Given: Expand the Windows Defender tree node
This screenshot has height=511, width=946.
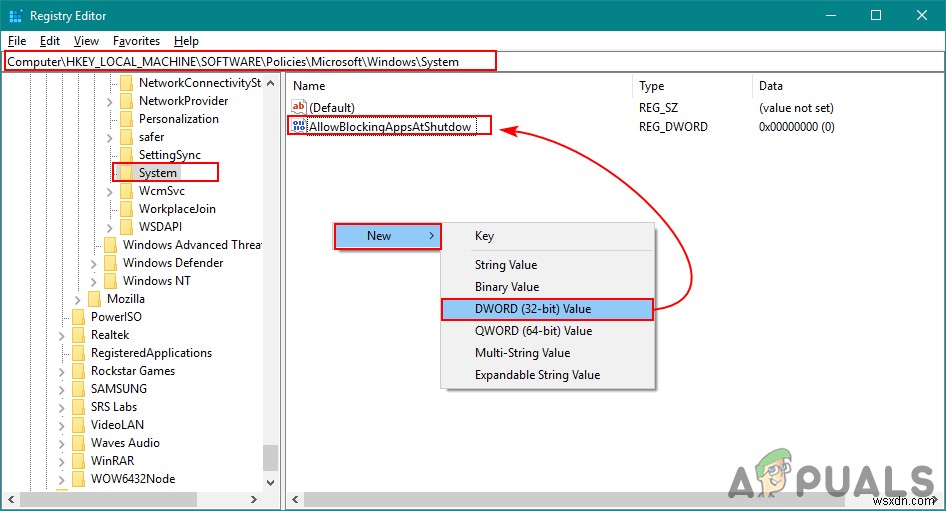Looking at the screenshot, I should point(94,264).
